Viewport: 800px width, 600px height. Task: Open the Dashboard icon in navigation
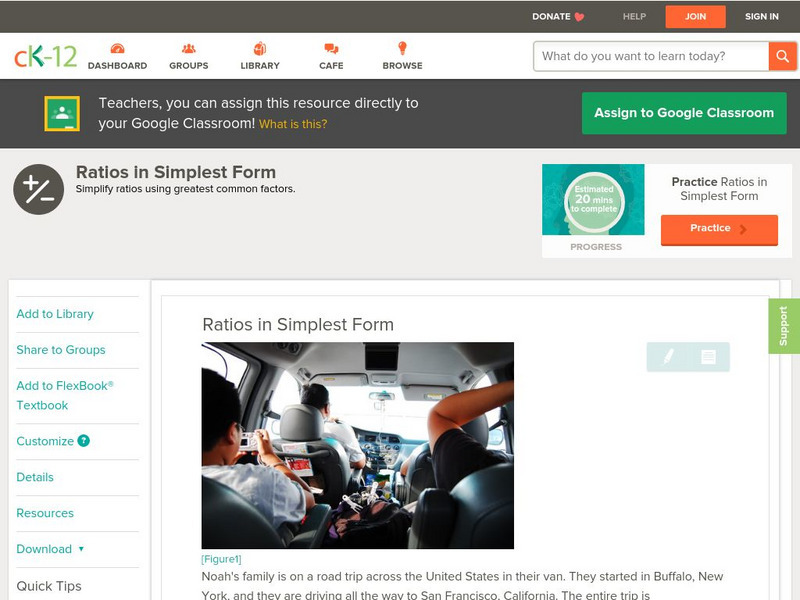[x=117, y=49]
